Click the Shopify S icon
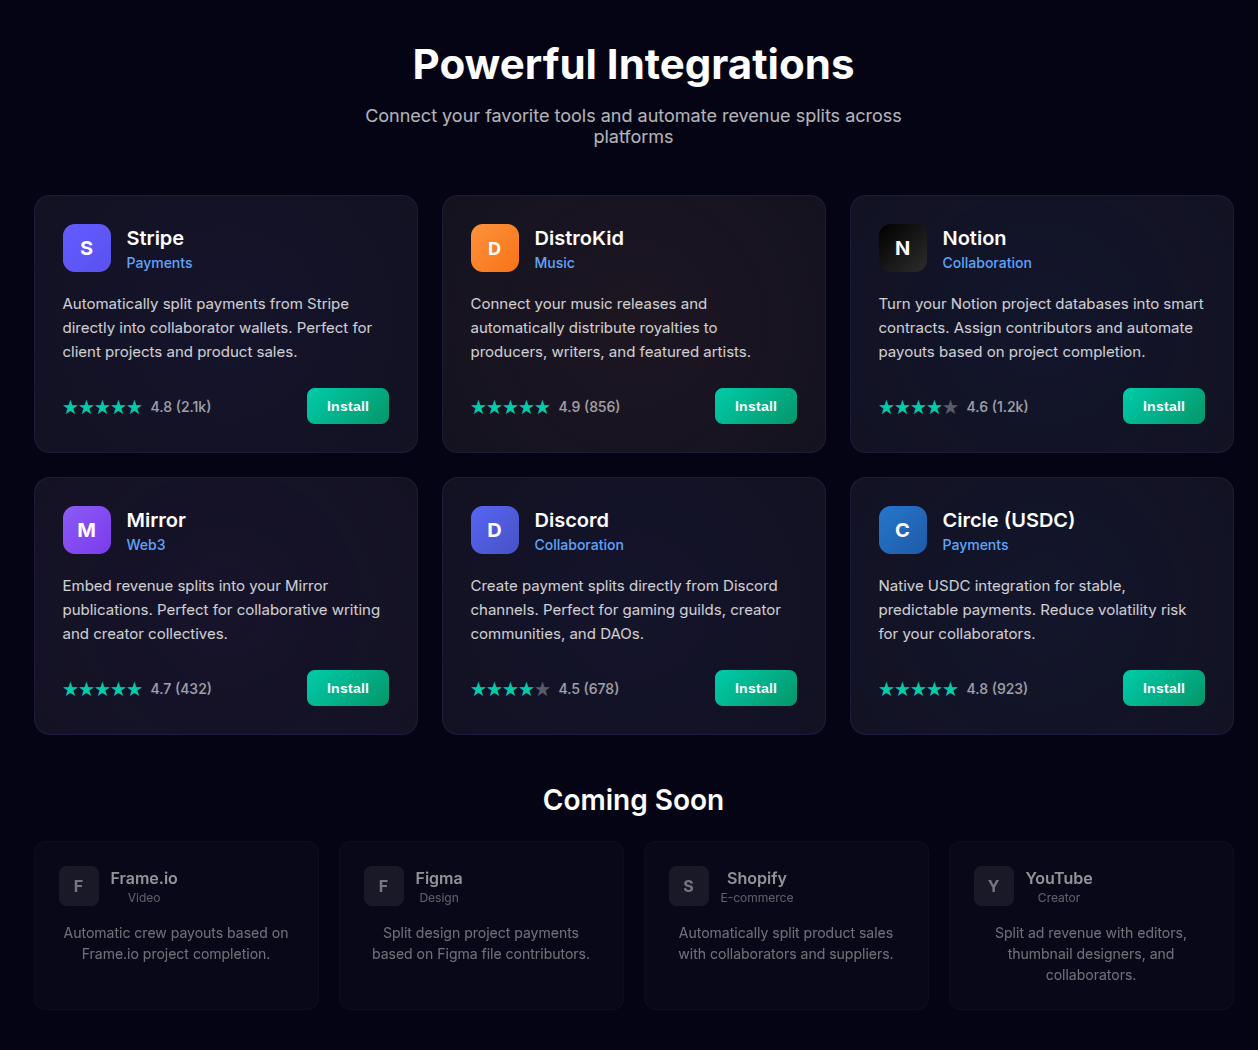Screen dimensions: 1258x1050 (689, 886)
